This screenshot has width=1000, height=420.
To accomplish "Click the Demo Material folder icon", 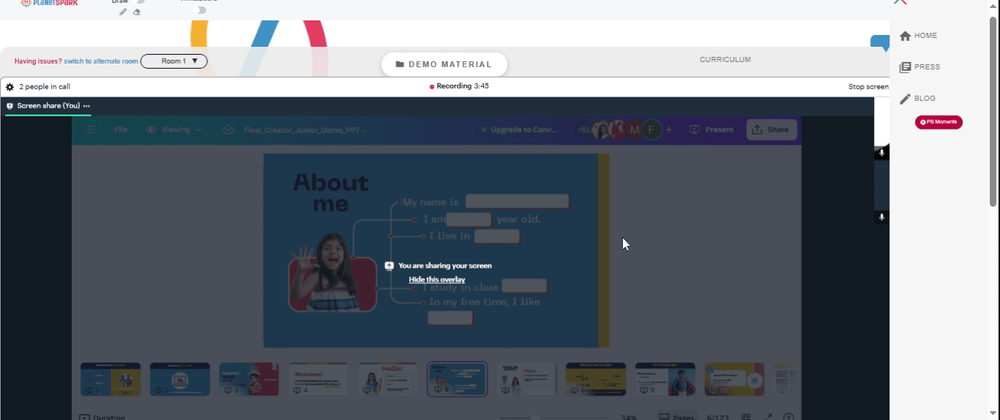I will [x=400, y=64].
